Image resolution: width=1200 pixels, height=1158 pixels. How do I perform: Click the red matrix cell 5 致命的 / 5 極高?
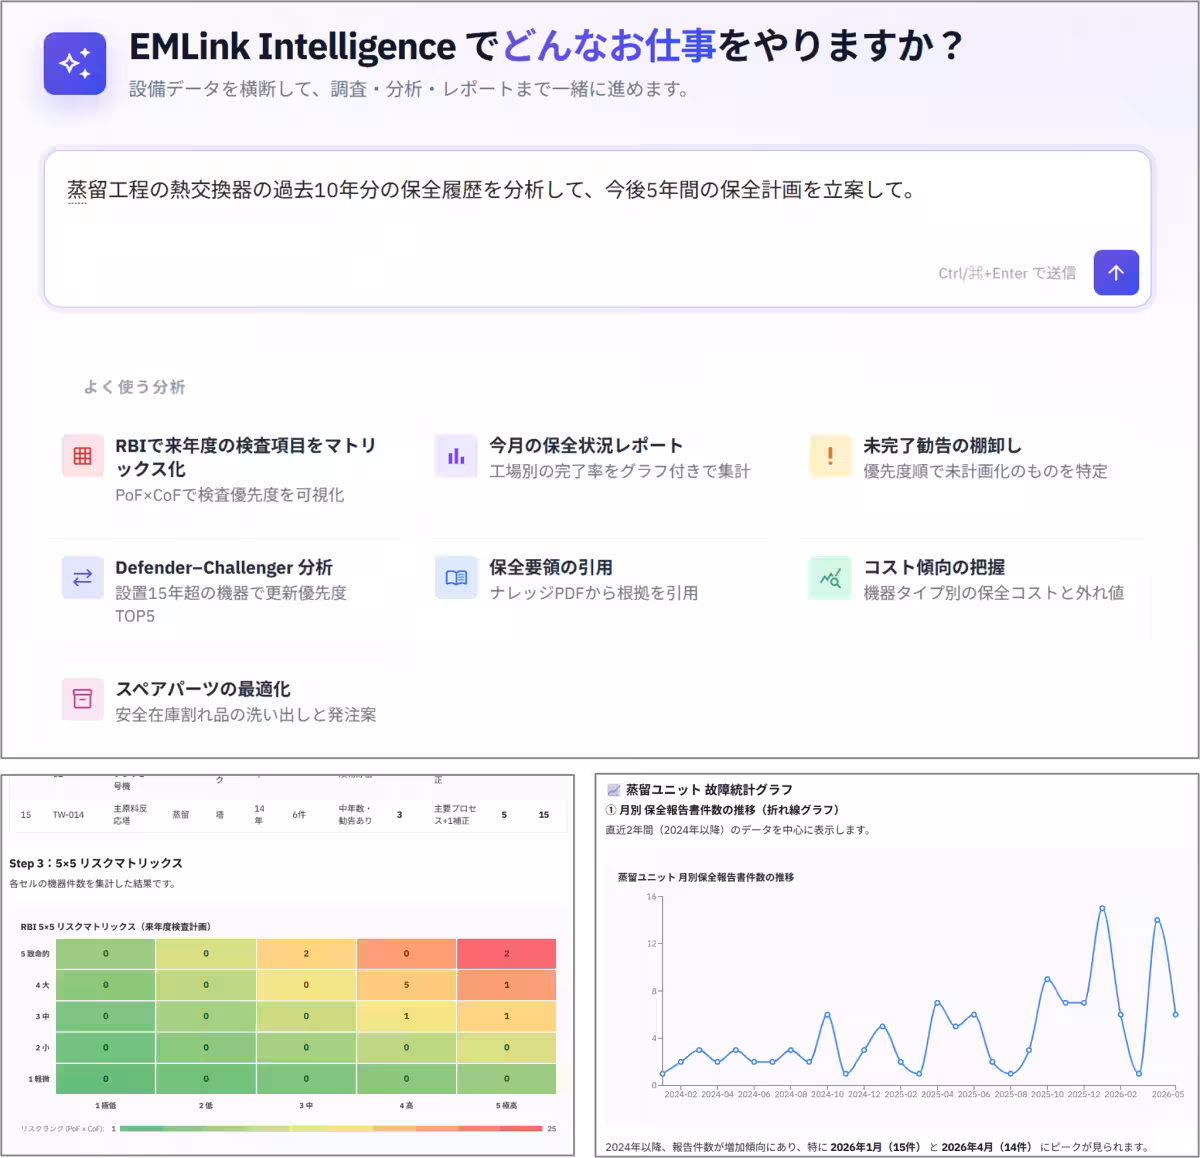click(x=506, y=954)
